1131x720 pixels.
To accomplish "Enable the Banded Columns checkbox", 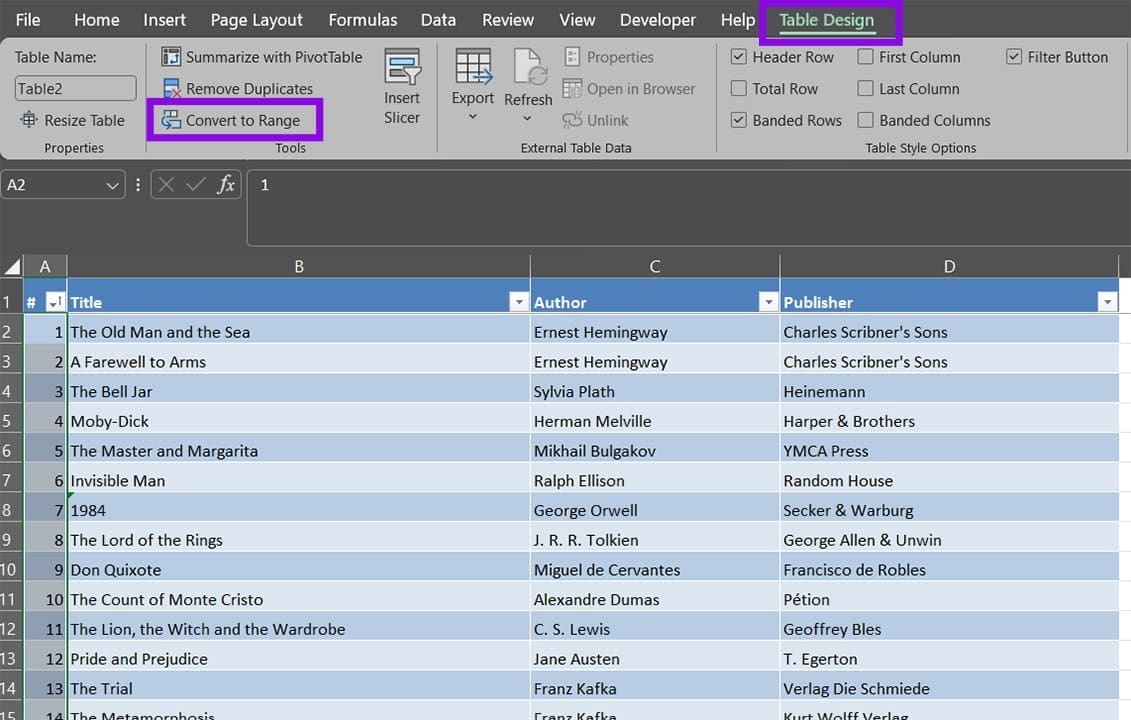I will [x=866, y=120].
